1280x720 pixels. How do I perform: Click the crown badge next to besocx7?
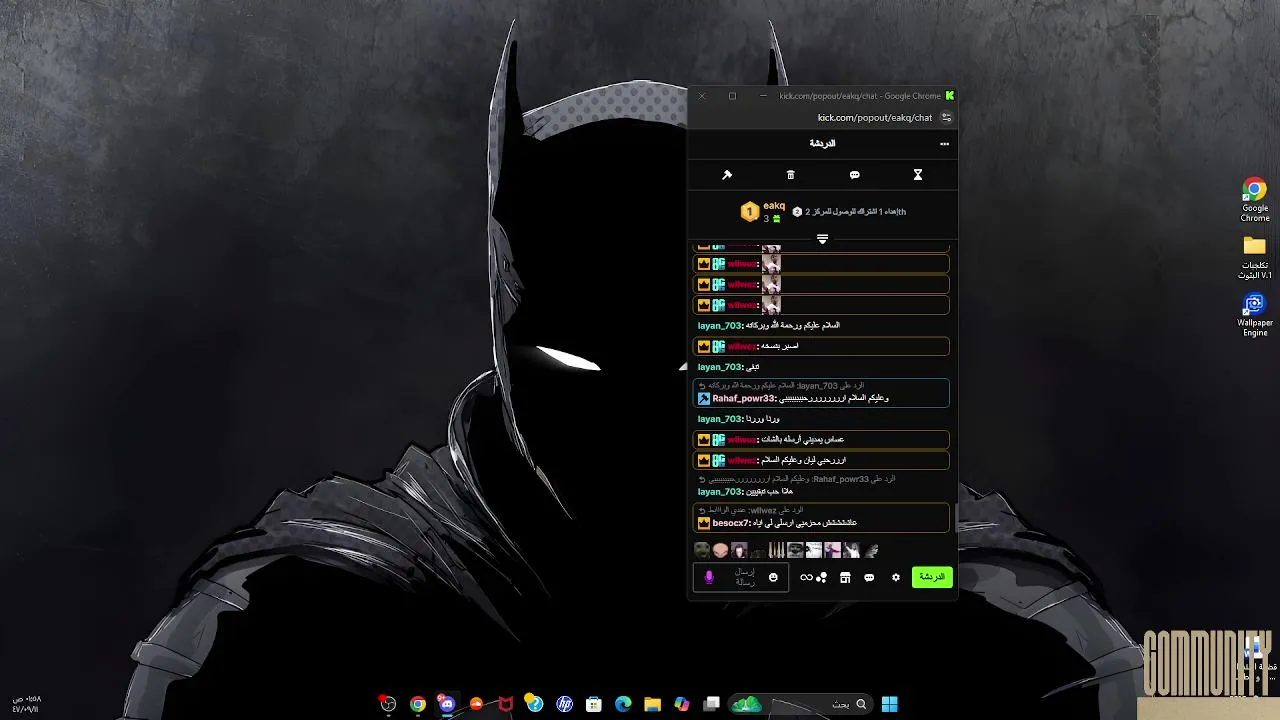[x=703, y=523]
